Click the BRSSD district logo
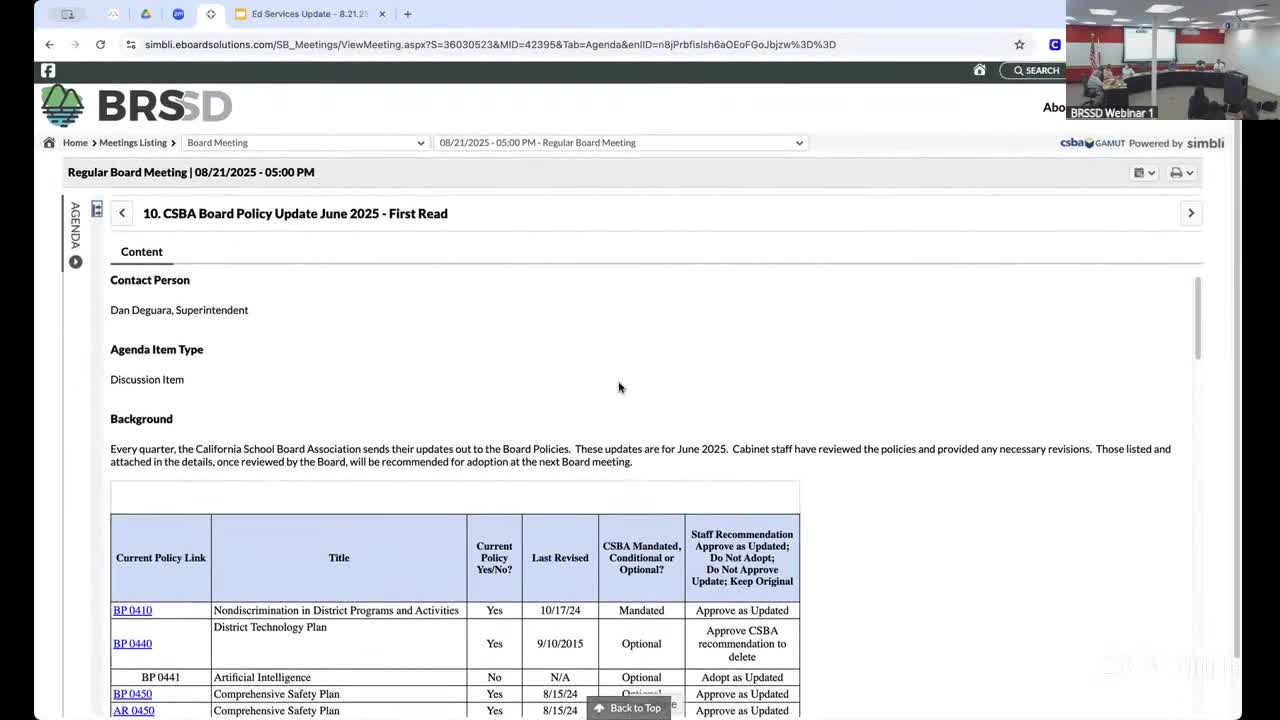Viewport: 1280px width, 720px height. coord(137,105)
